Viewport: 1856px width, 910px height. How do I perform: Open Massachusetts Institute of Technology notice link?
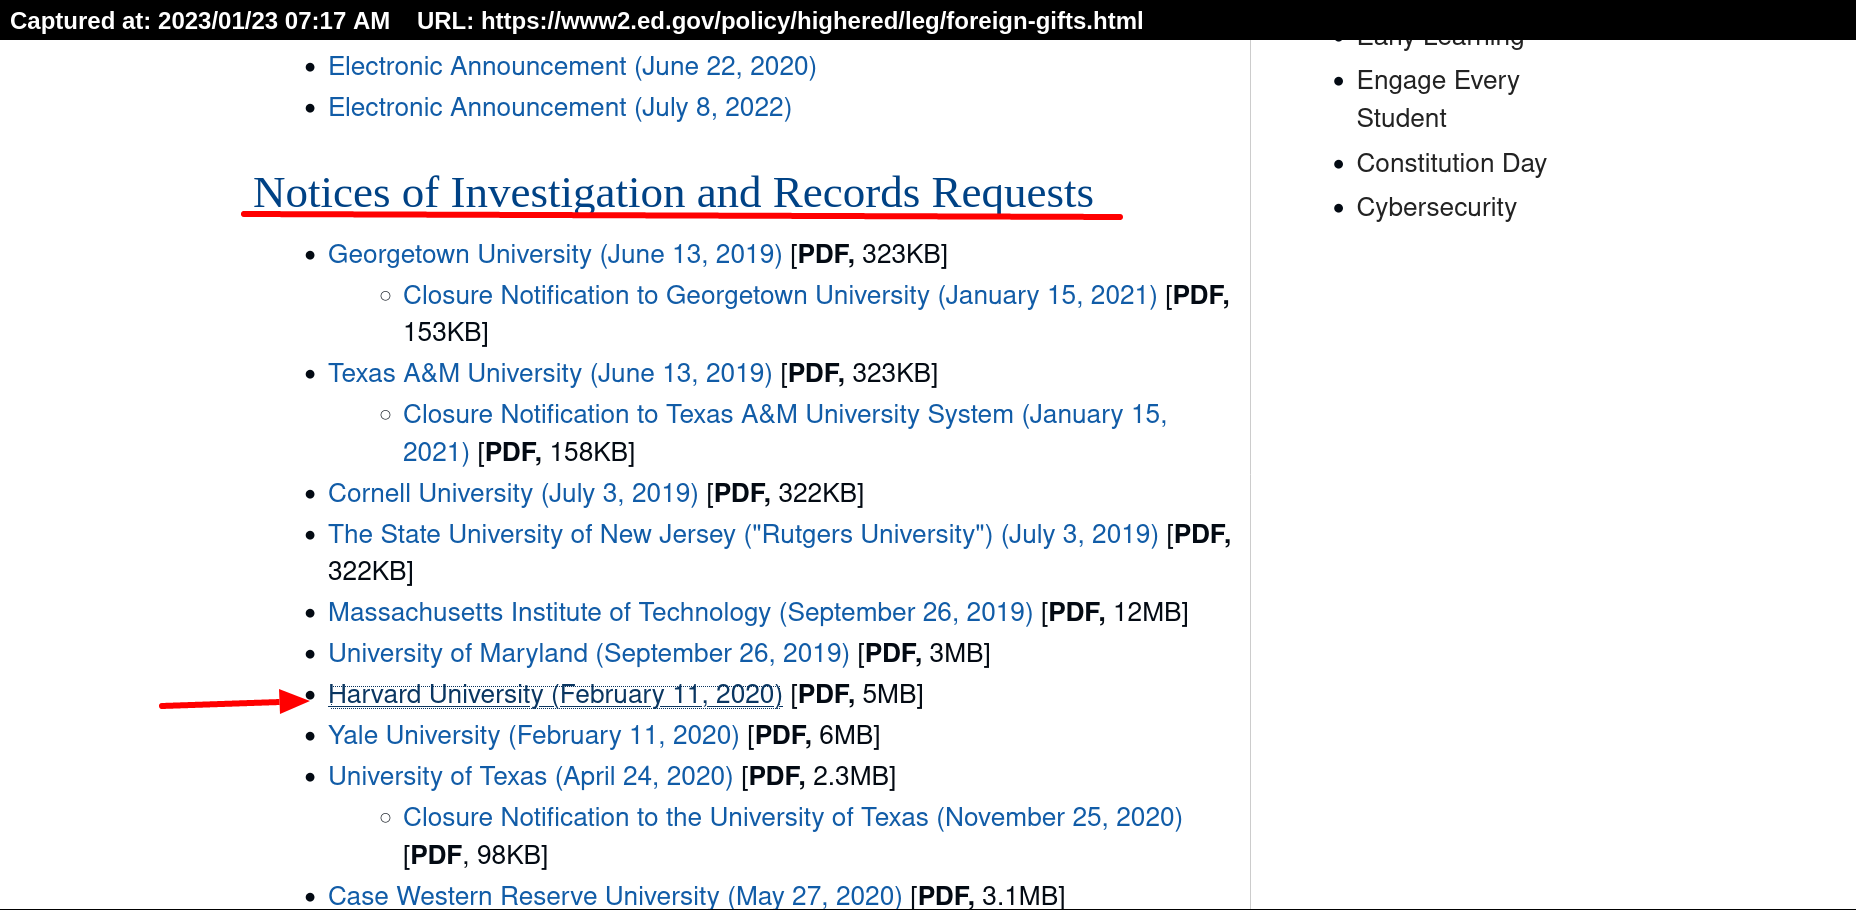[x=680, y=612]
